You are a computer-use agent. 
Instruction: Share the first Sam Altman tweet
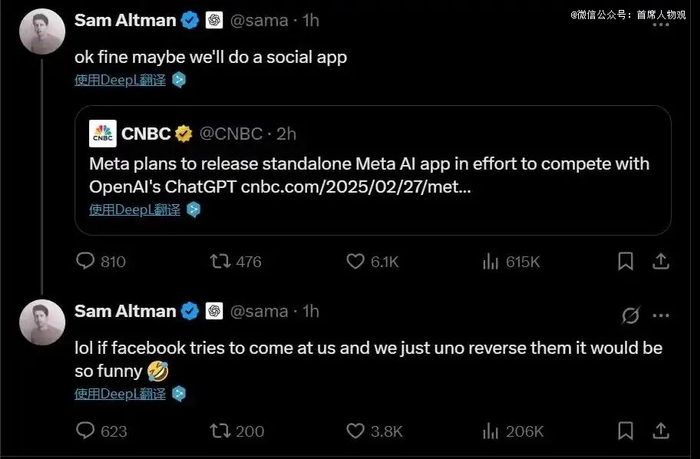(x=660, y=262)
